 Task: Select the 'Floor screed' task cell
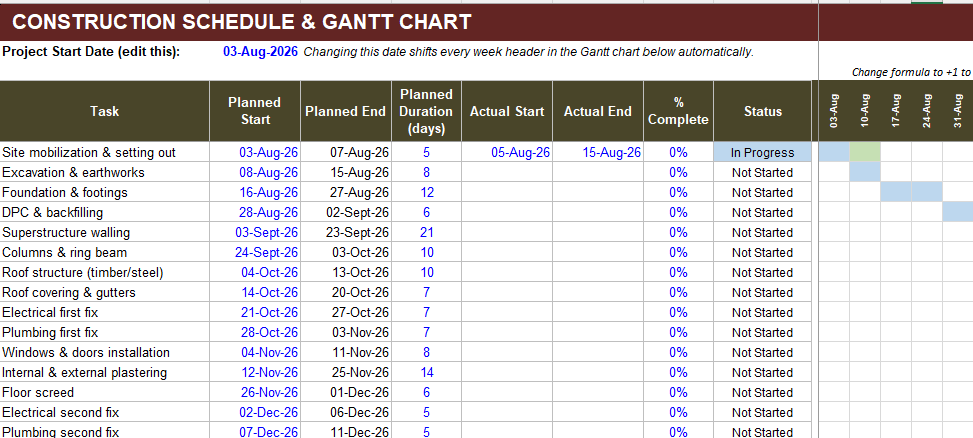tap(105, 392)
